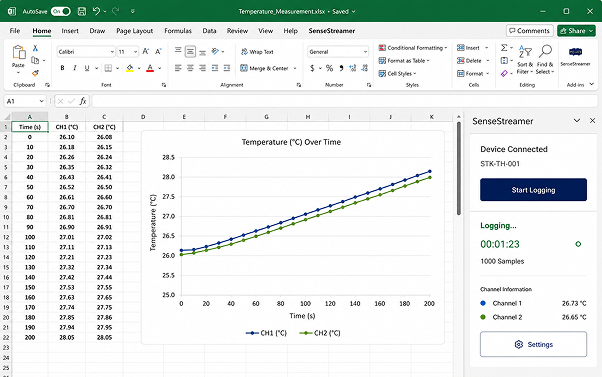
Task: Click the Comments button
Action: click(x=529, y=31)
